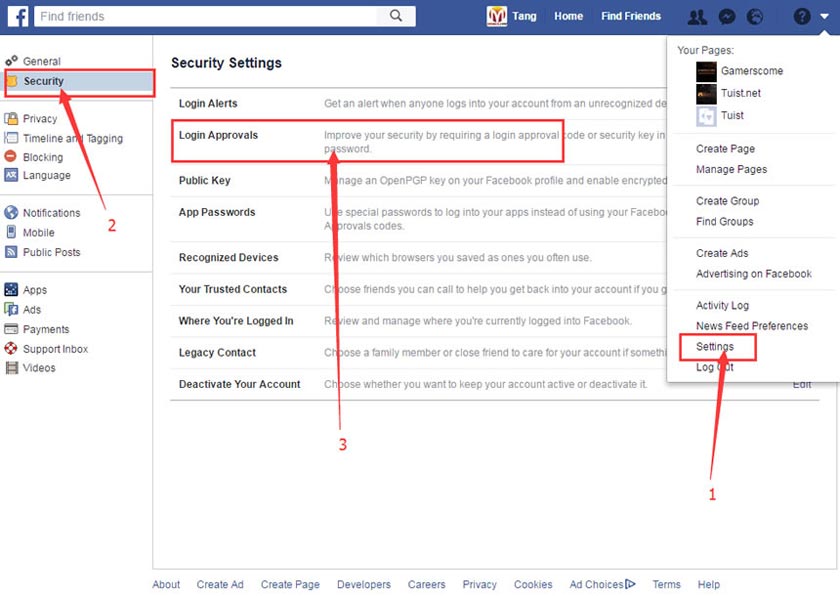Click the search magnifier button
Image resolution: width=840 pixels, height=596 pixels.
pyautogui.click(x=396, y=16)
